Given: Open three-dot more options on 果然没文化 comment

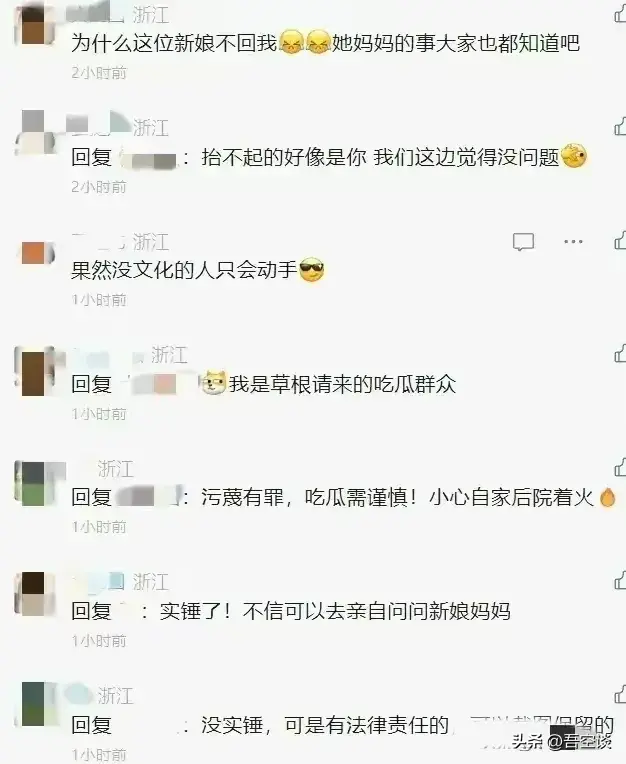Looking at the screenshot, I should tap(573, 241).
